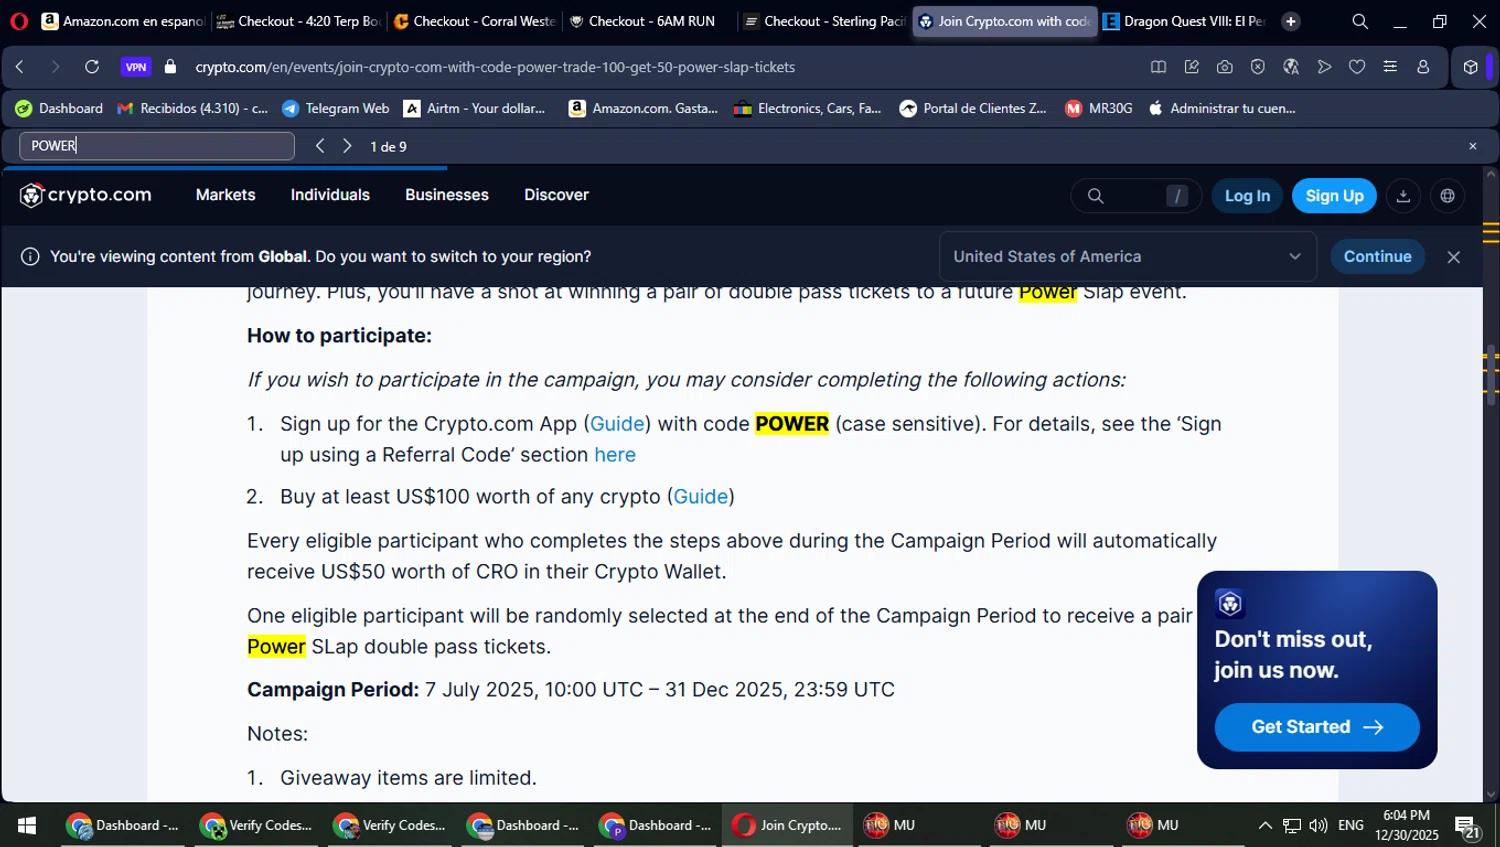Open the ENG input language selector
The width and height of the screenshot is (1500, 847).
coord(1350,825)
